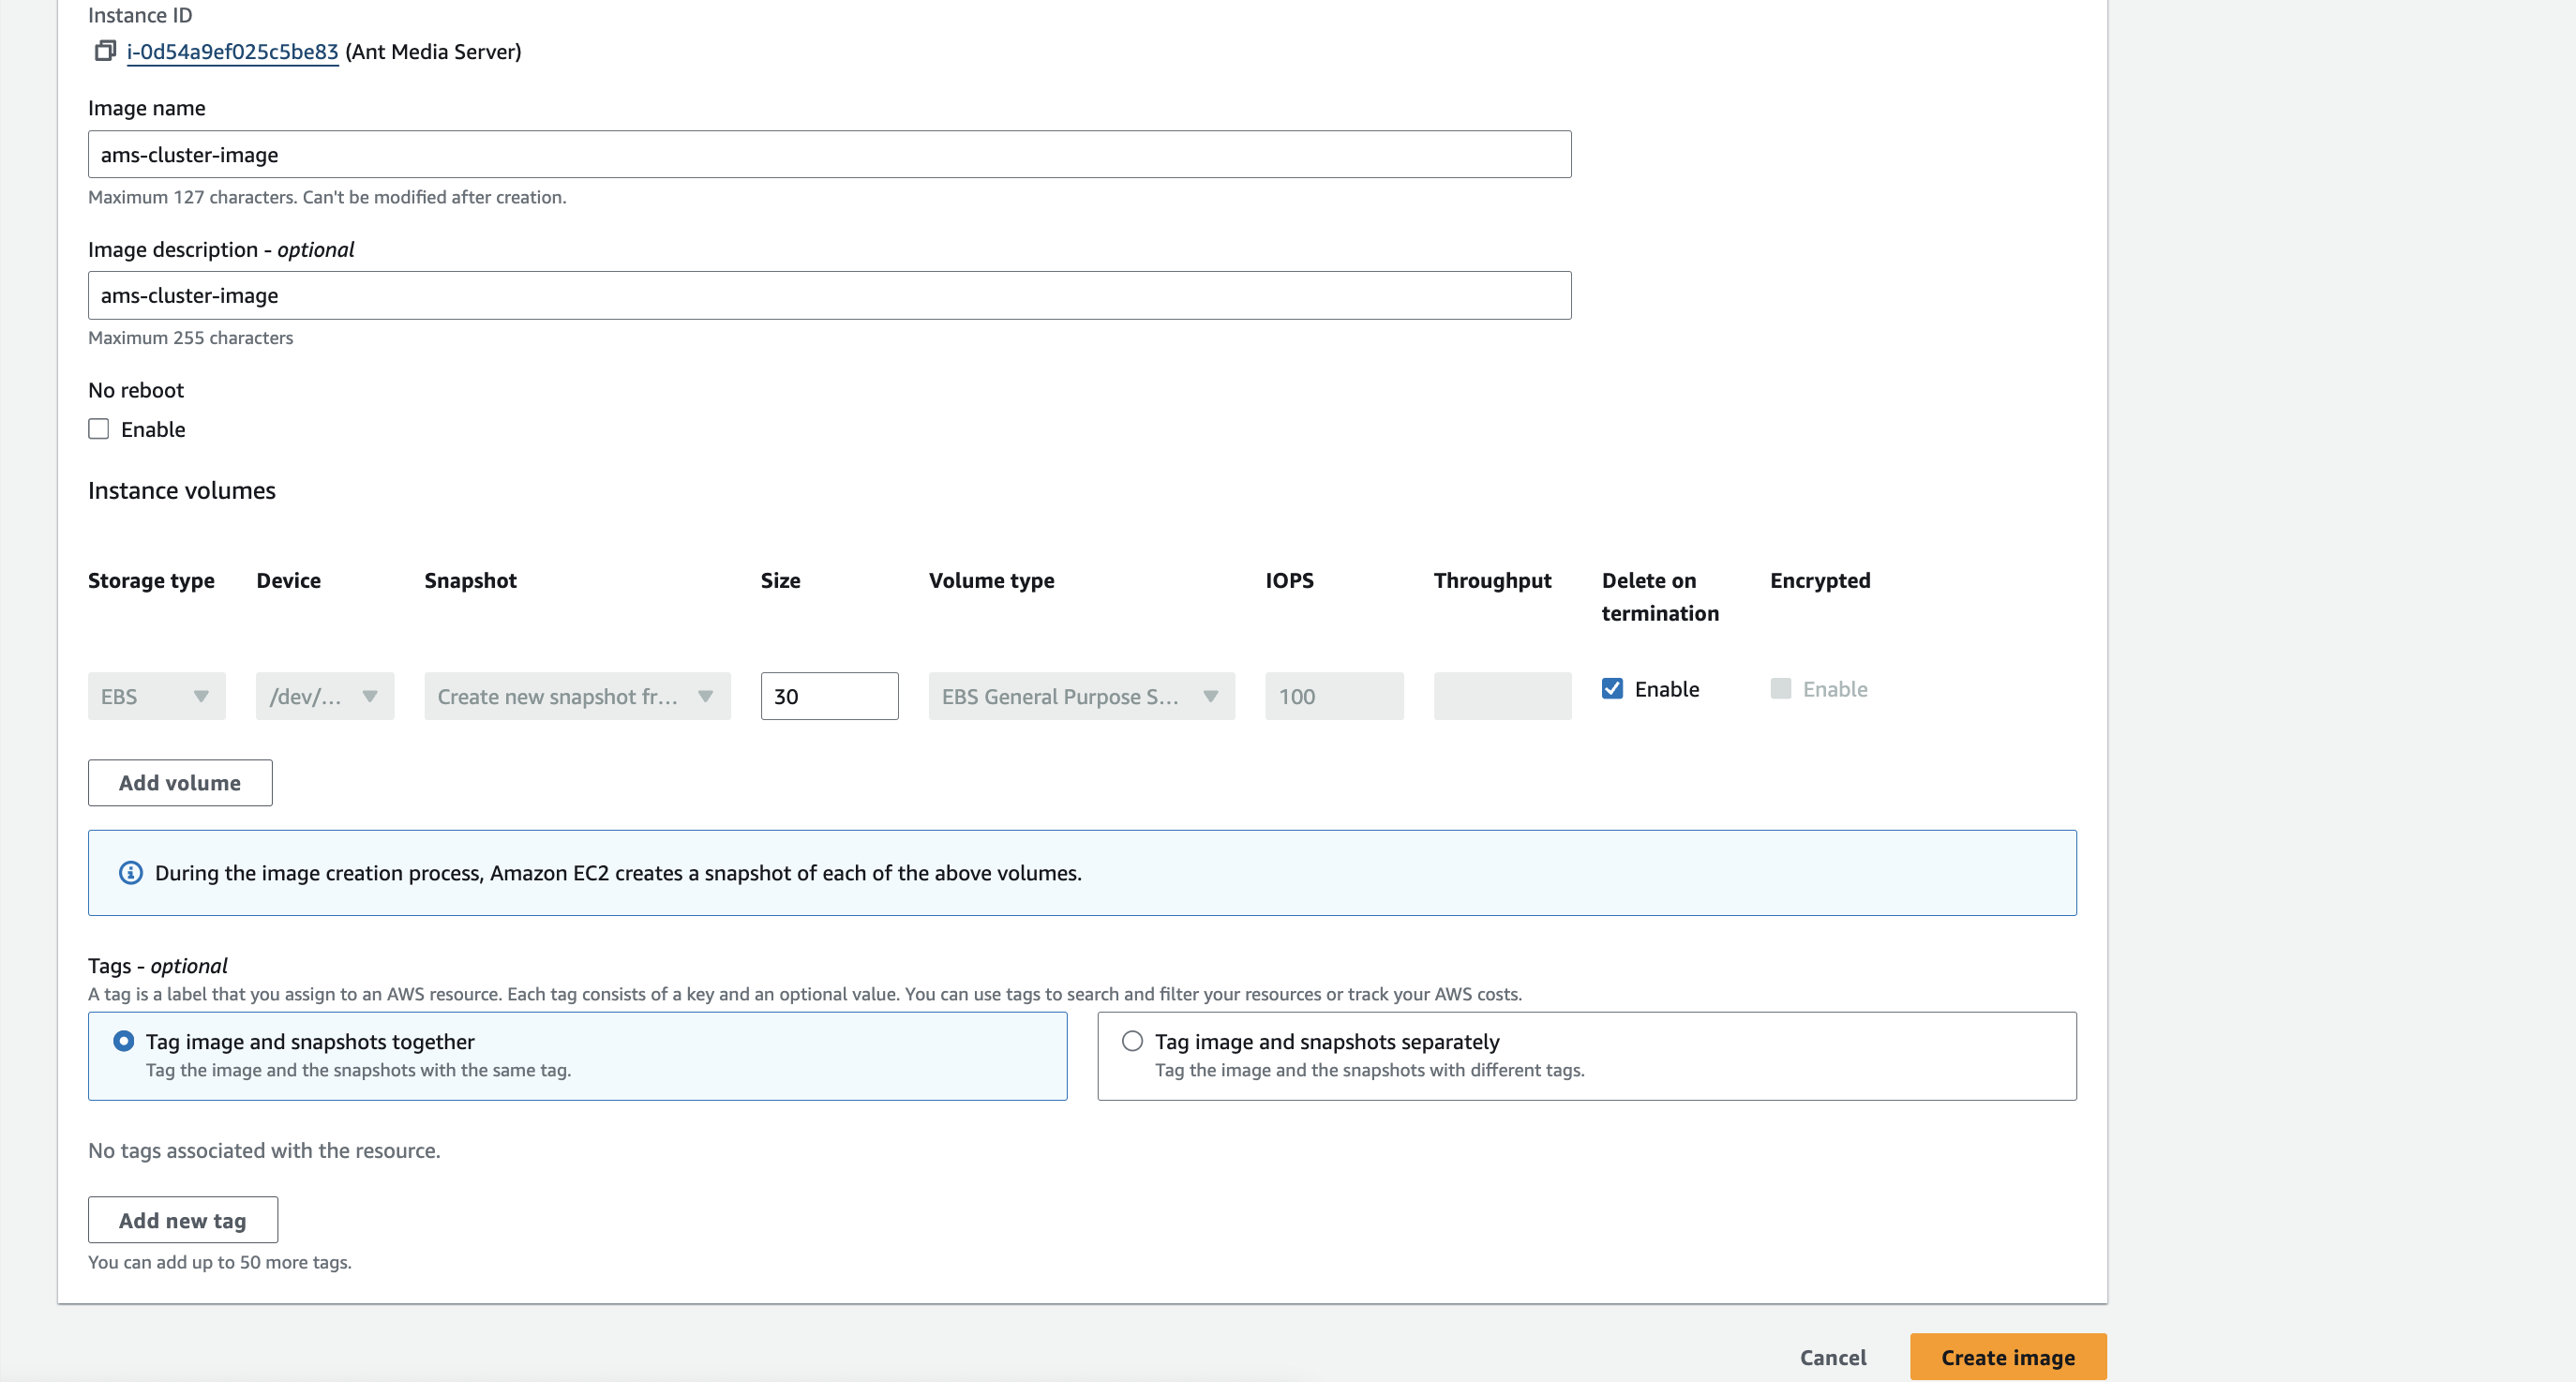This screenshot has height=1382, width=2576.
Task: Click the Snapshot column header
Action: tap(470, 581)
